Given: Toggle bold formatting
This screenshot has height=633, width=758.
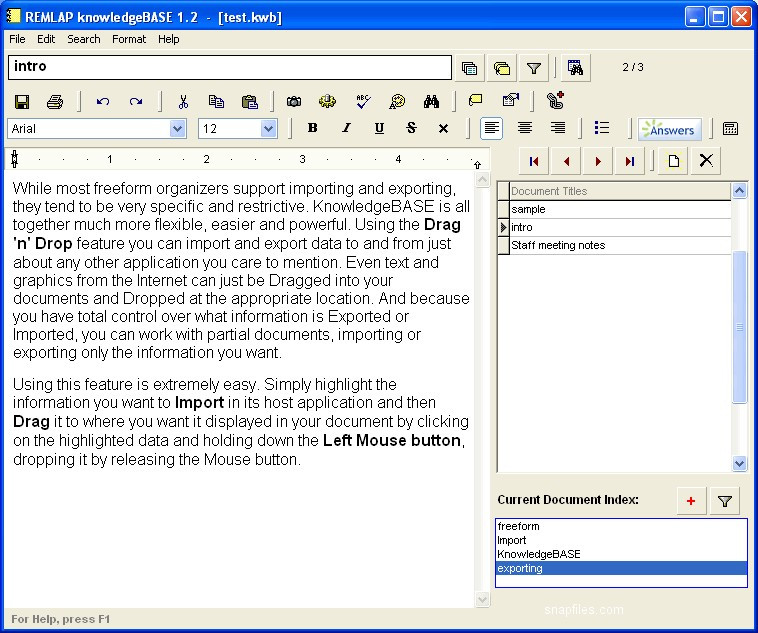Looking at the screenshot, I should pos(313,128).
